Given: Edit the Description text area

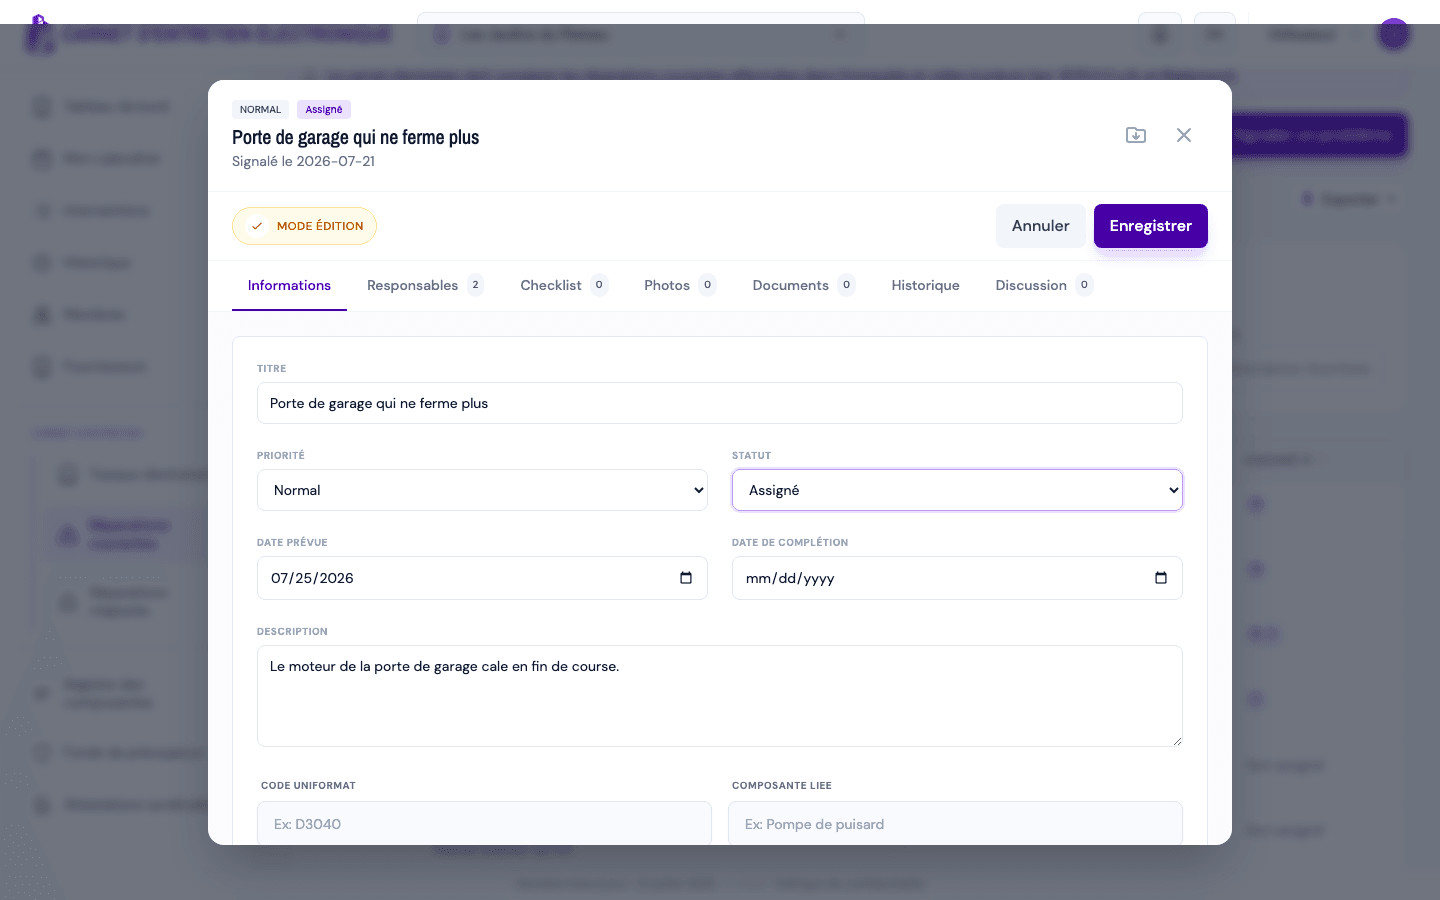Looking at the screenshot, I should point(720,696).
